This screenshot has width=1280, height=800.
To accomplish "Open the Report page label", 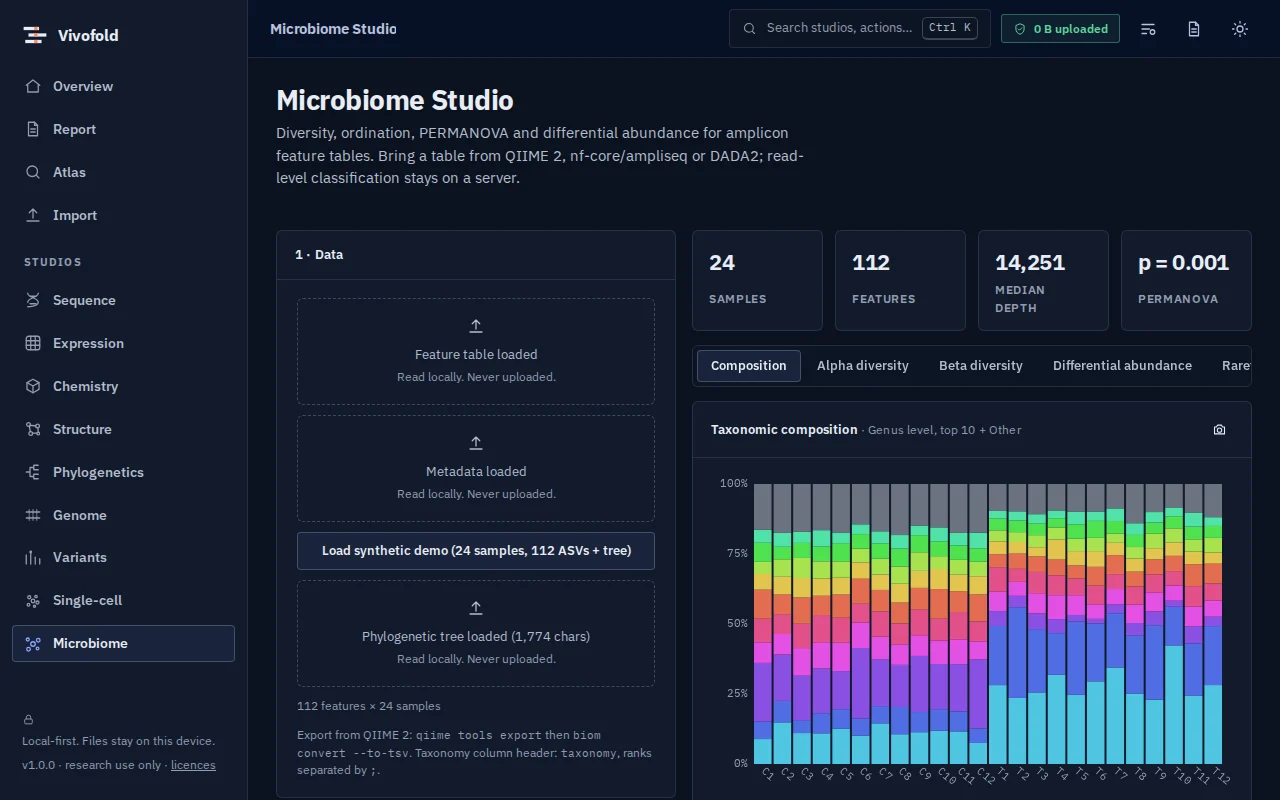I will [x=75, y=129].
